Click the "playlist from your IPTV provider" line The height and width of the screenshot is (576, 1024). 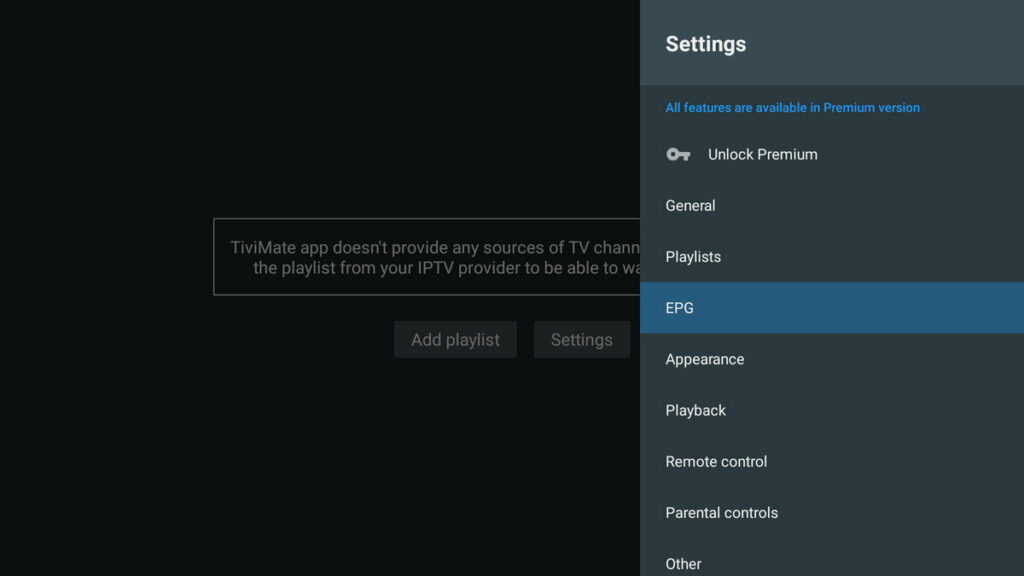pyautogui.click(x=440, y=268)
